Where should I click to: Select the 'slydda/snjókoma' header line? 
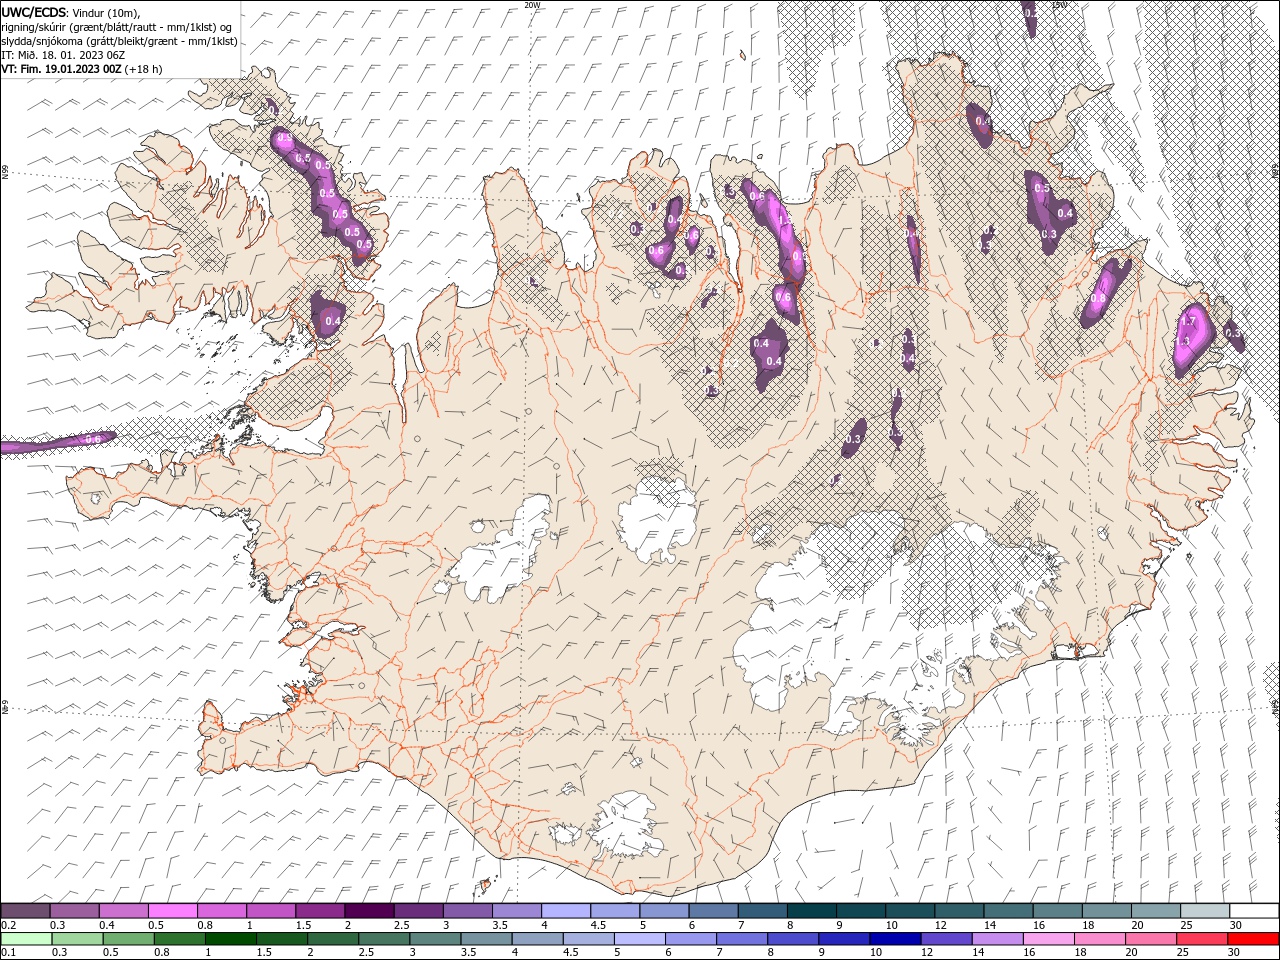(119, 41)
